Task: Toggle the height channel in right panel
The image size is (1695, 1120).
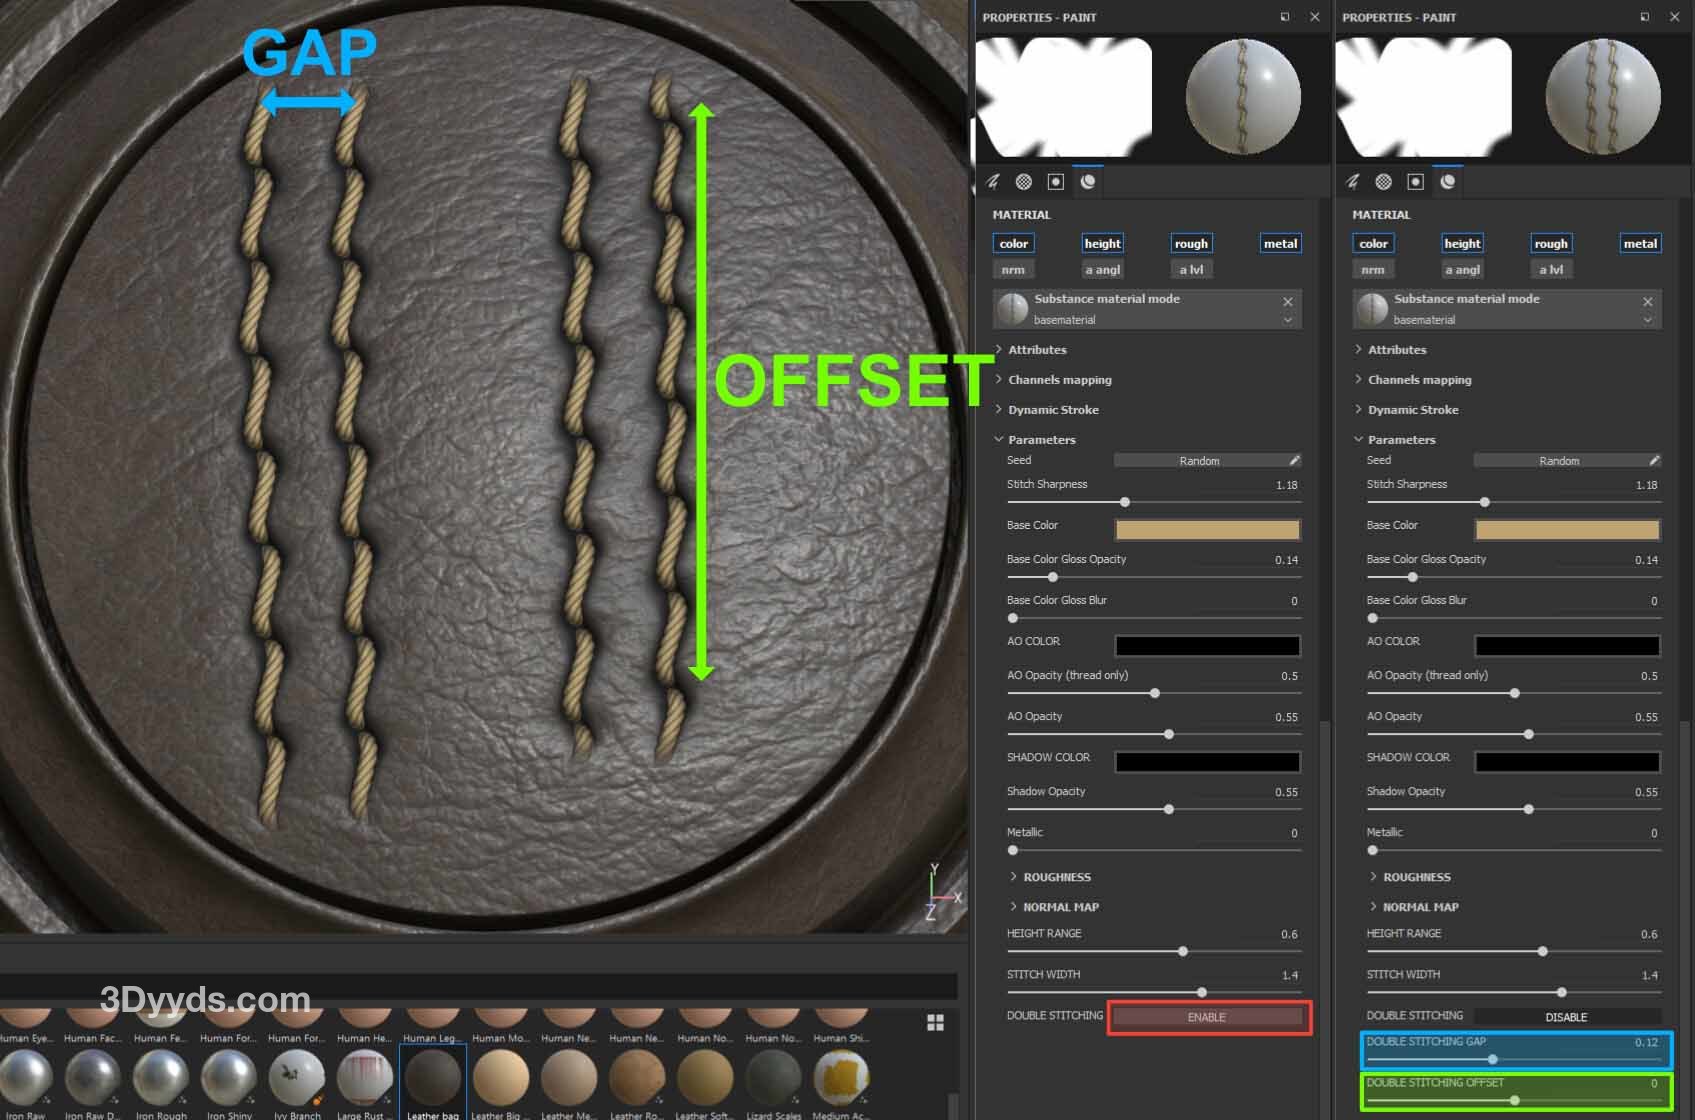Action: click(1462, 243)
